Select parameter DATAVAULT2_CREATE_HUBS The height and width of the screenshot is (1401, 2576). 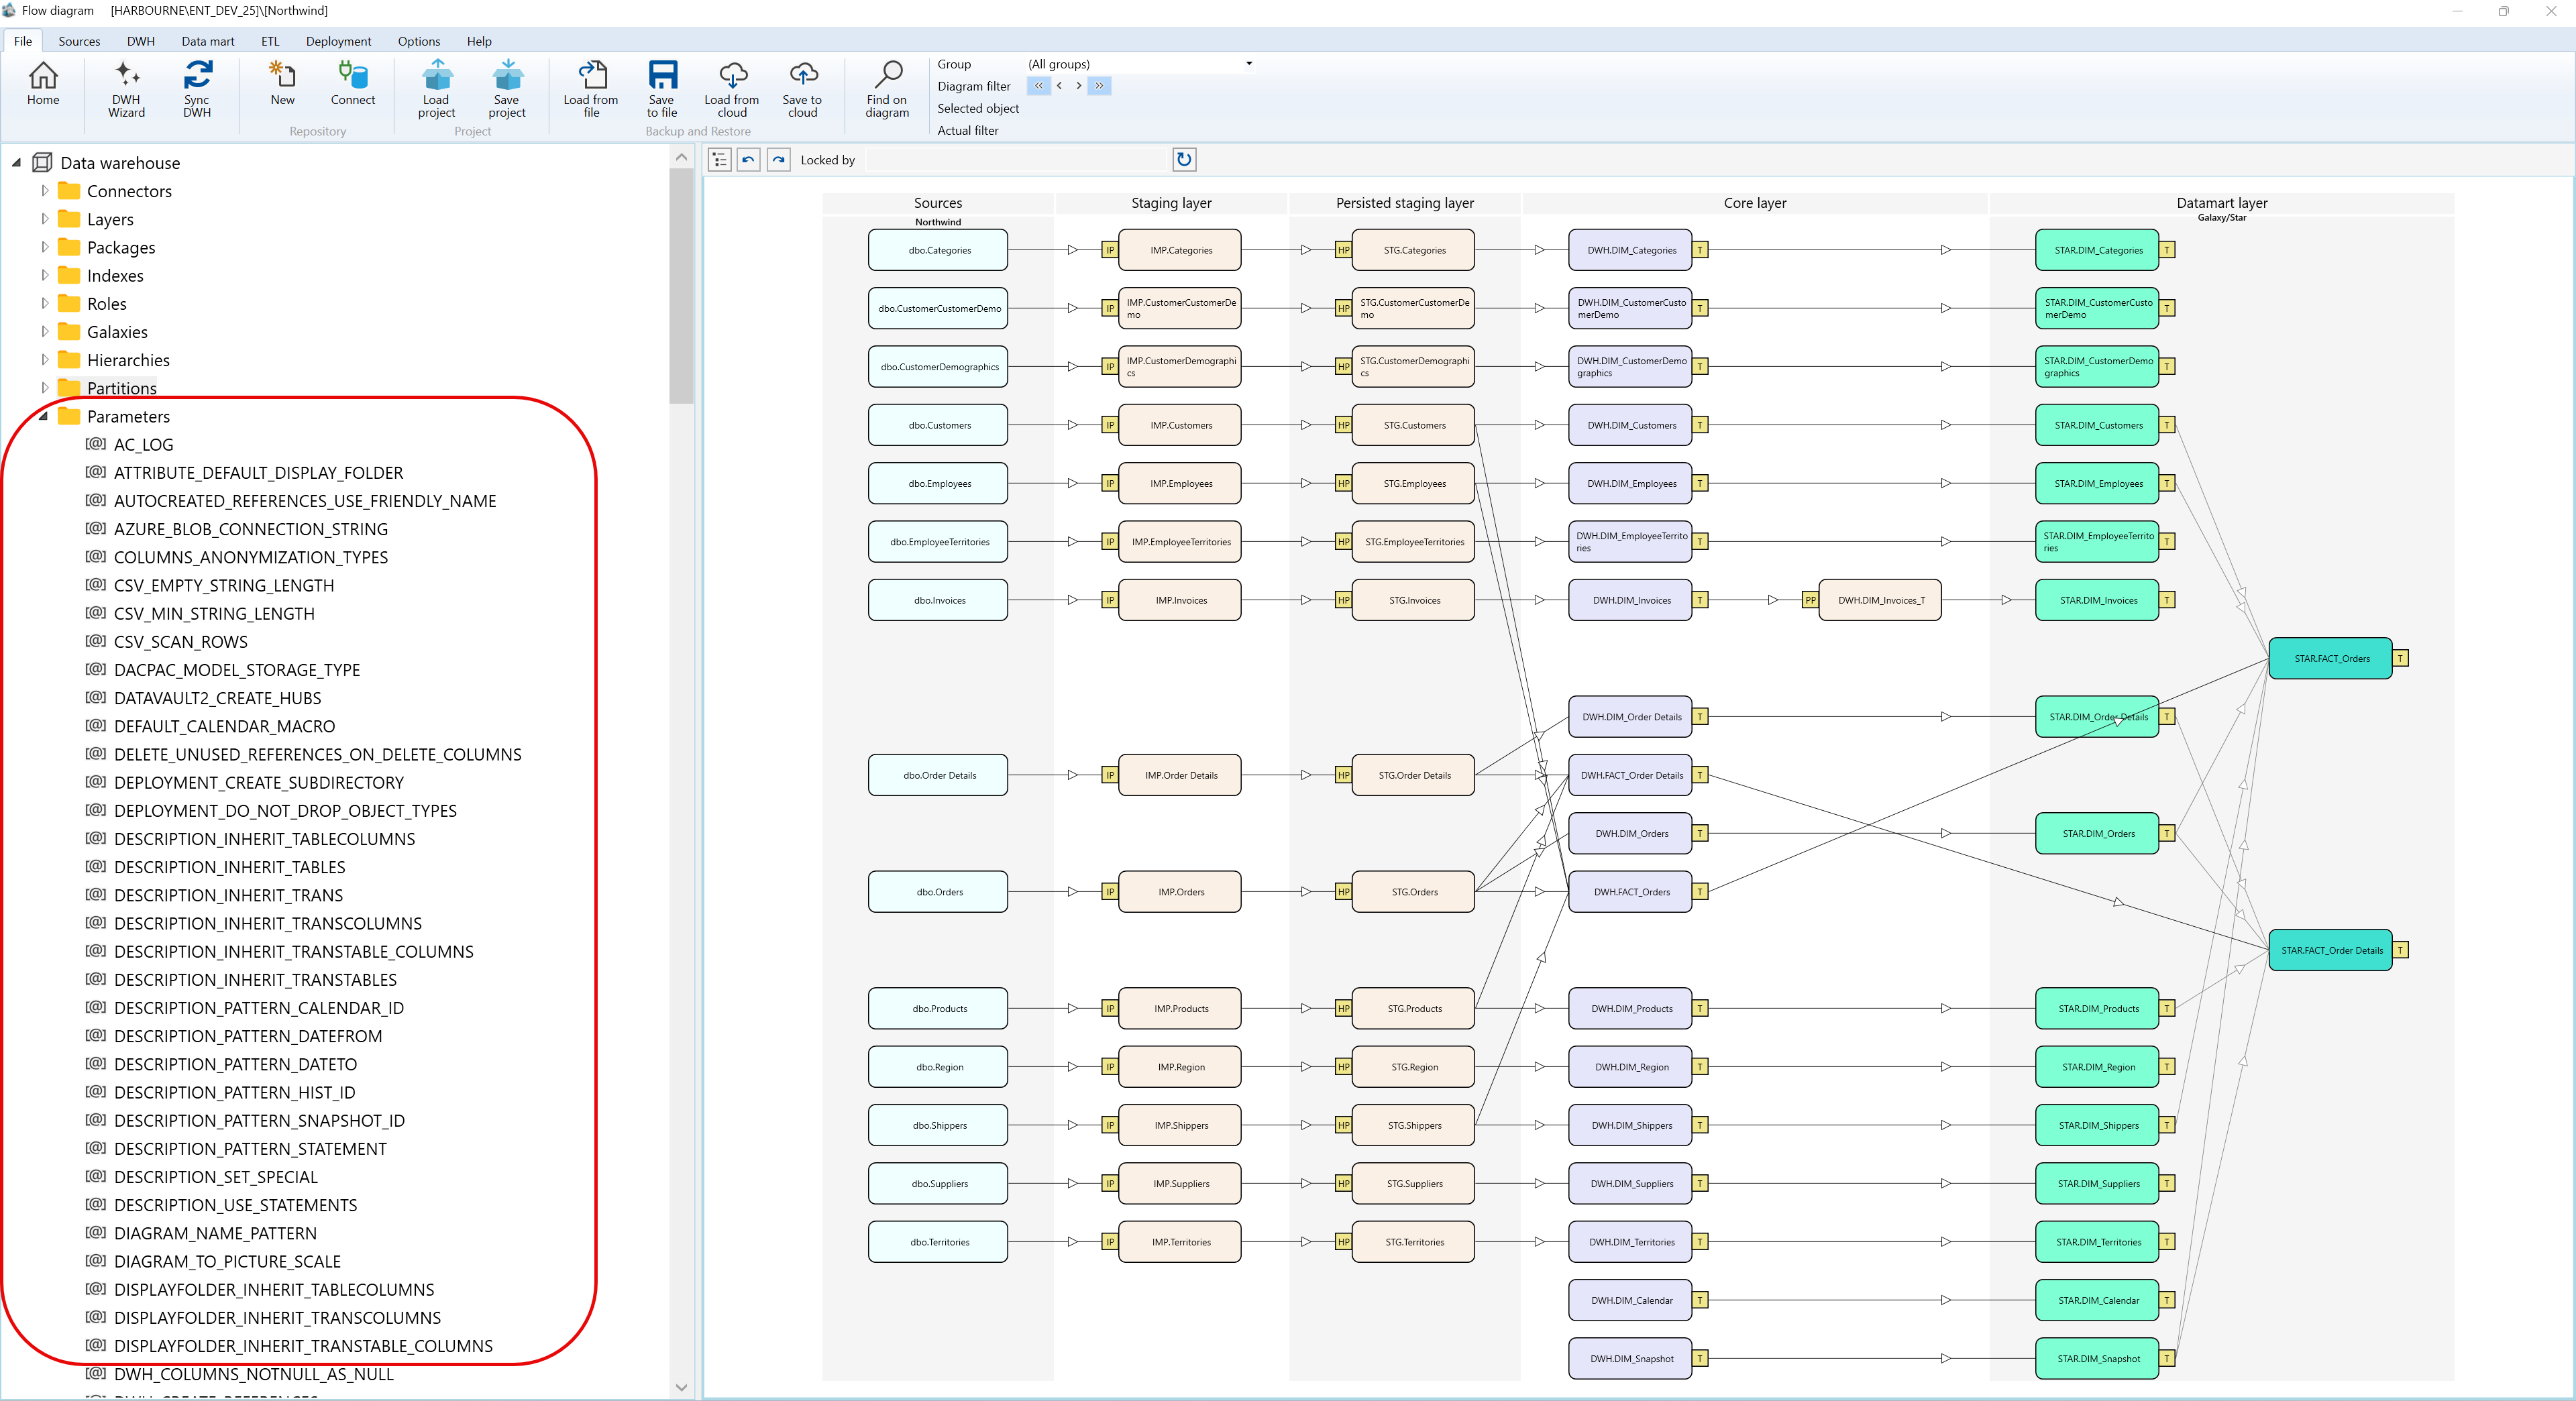click(x=217, y=698)
